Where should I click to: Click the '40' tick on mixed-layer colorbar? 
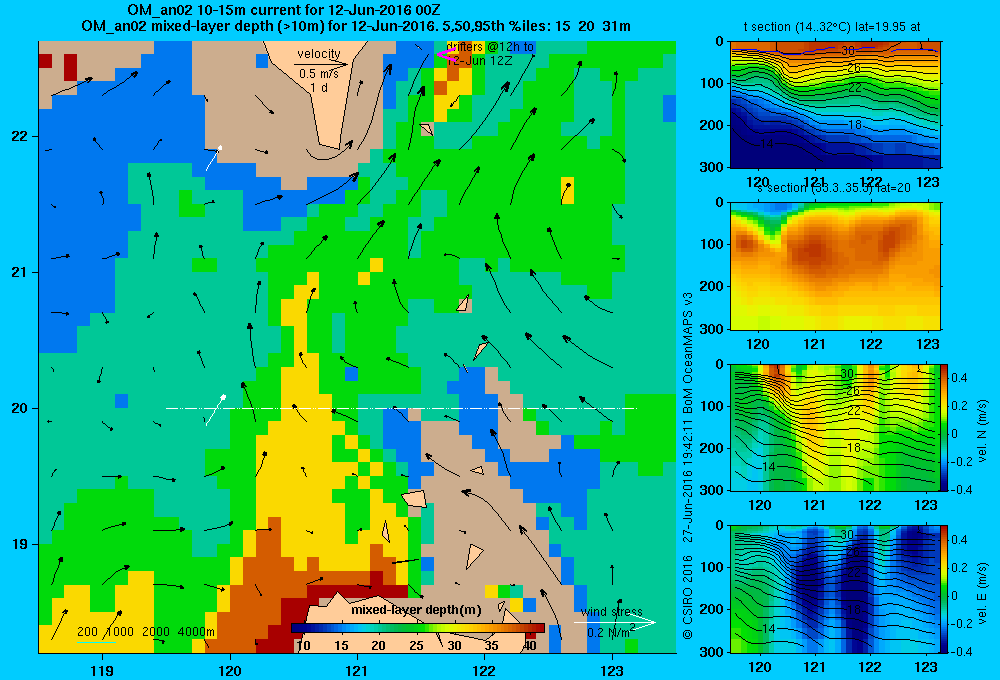(x=529, y=645)
